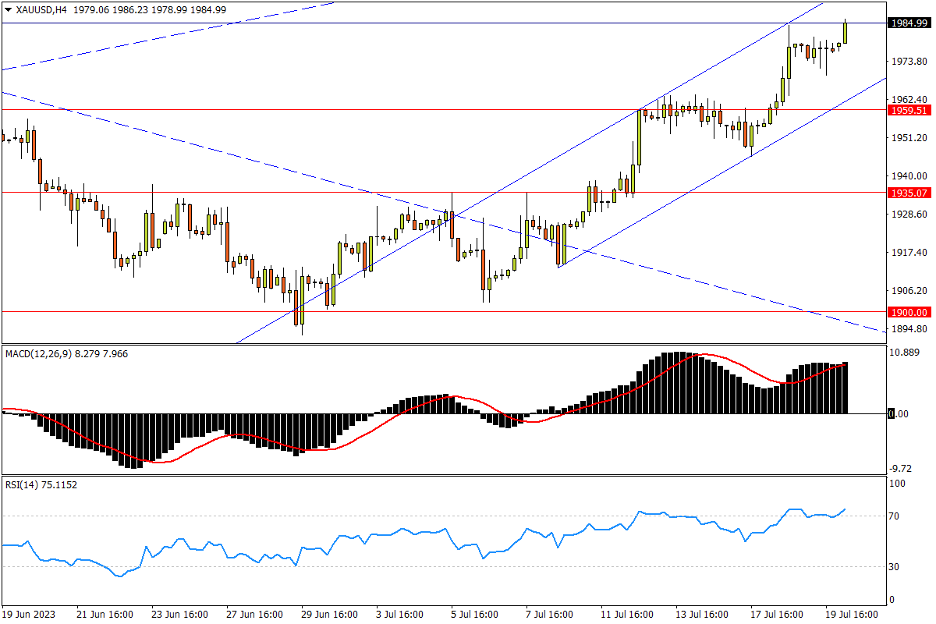
Task: Click the red 1935.07 price level tag
Action: click(910, 192)
